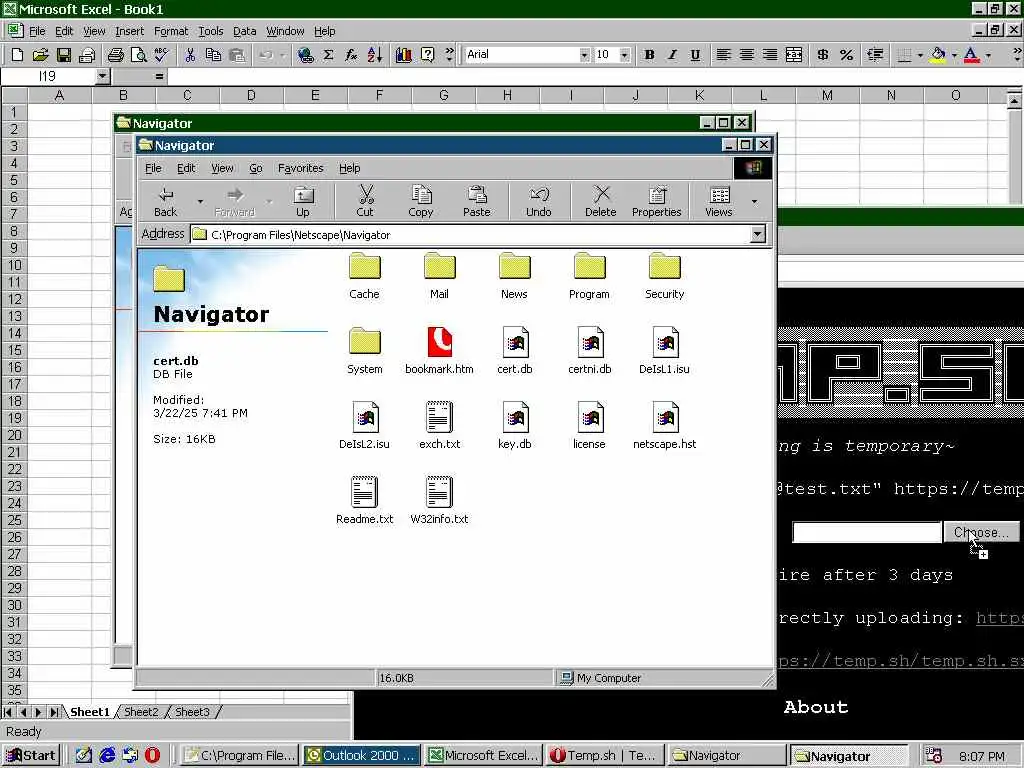1024x768 pixels.
Task: Apply Percent Style from Excel toolbar
Action: pos(846,56)
